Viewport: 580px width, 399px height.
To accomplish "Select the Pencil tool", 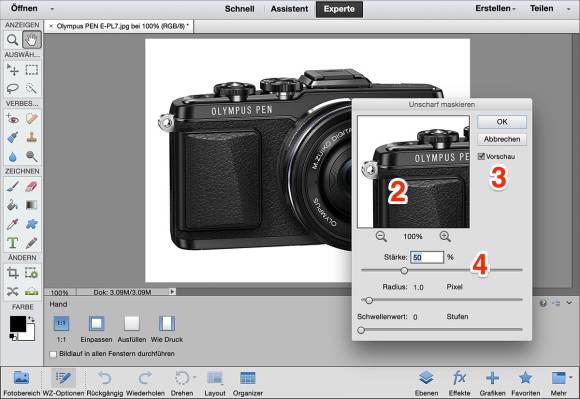I will (x=32, y=243).
